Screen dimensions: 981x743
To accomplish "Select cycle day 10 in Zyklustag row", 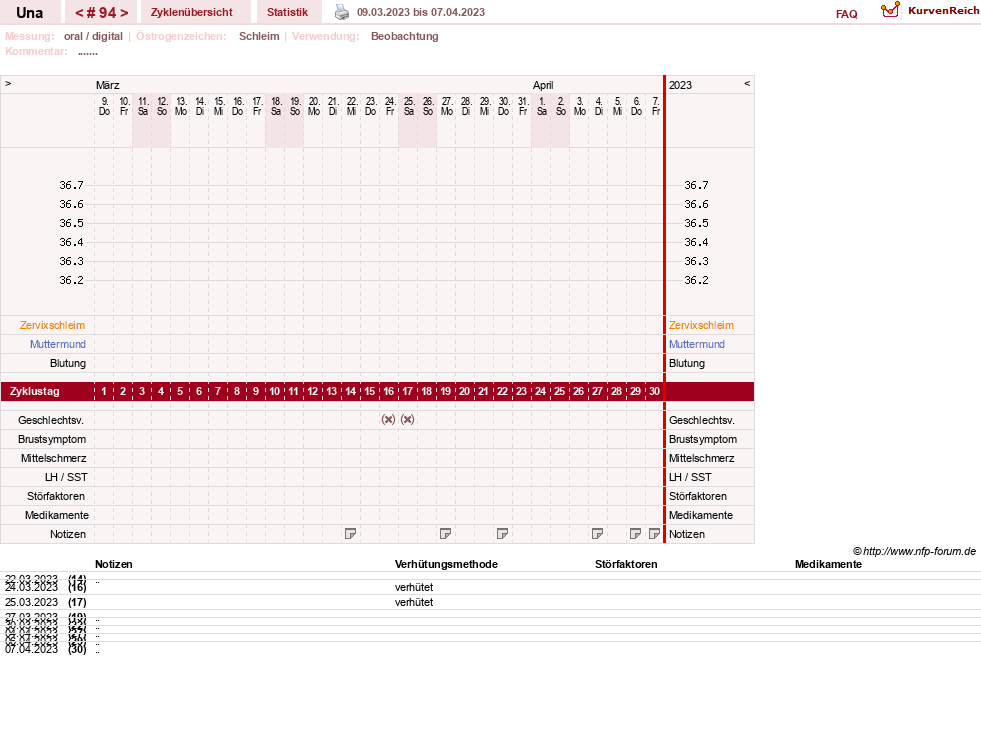I will point(275,392).
